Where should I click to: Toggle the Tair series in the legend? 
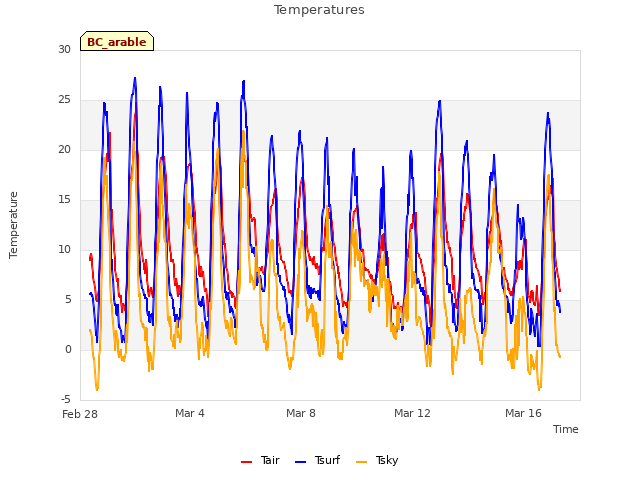coord(260,460)
